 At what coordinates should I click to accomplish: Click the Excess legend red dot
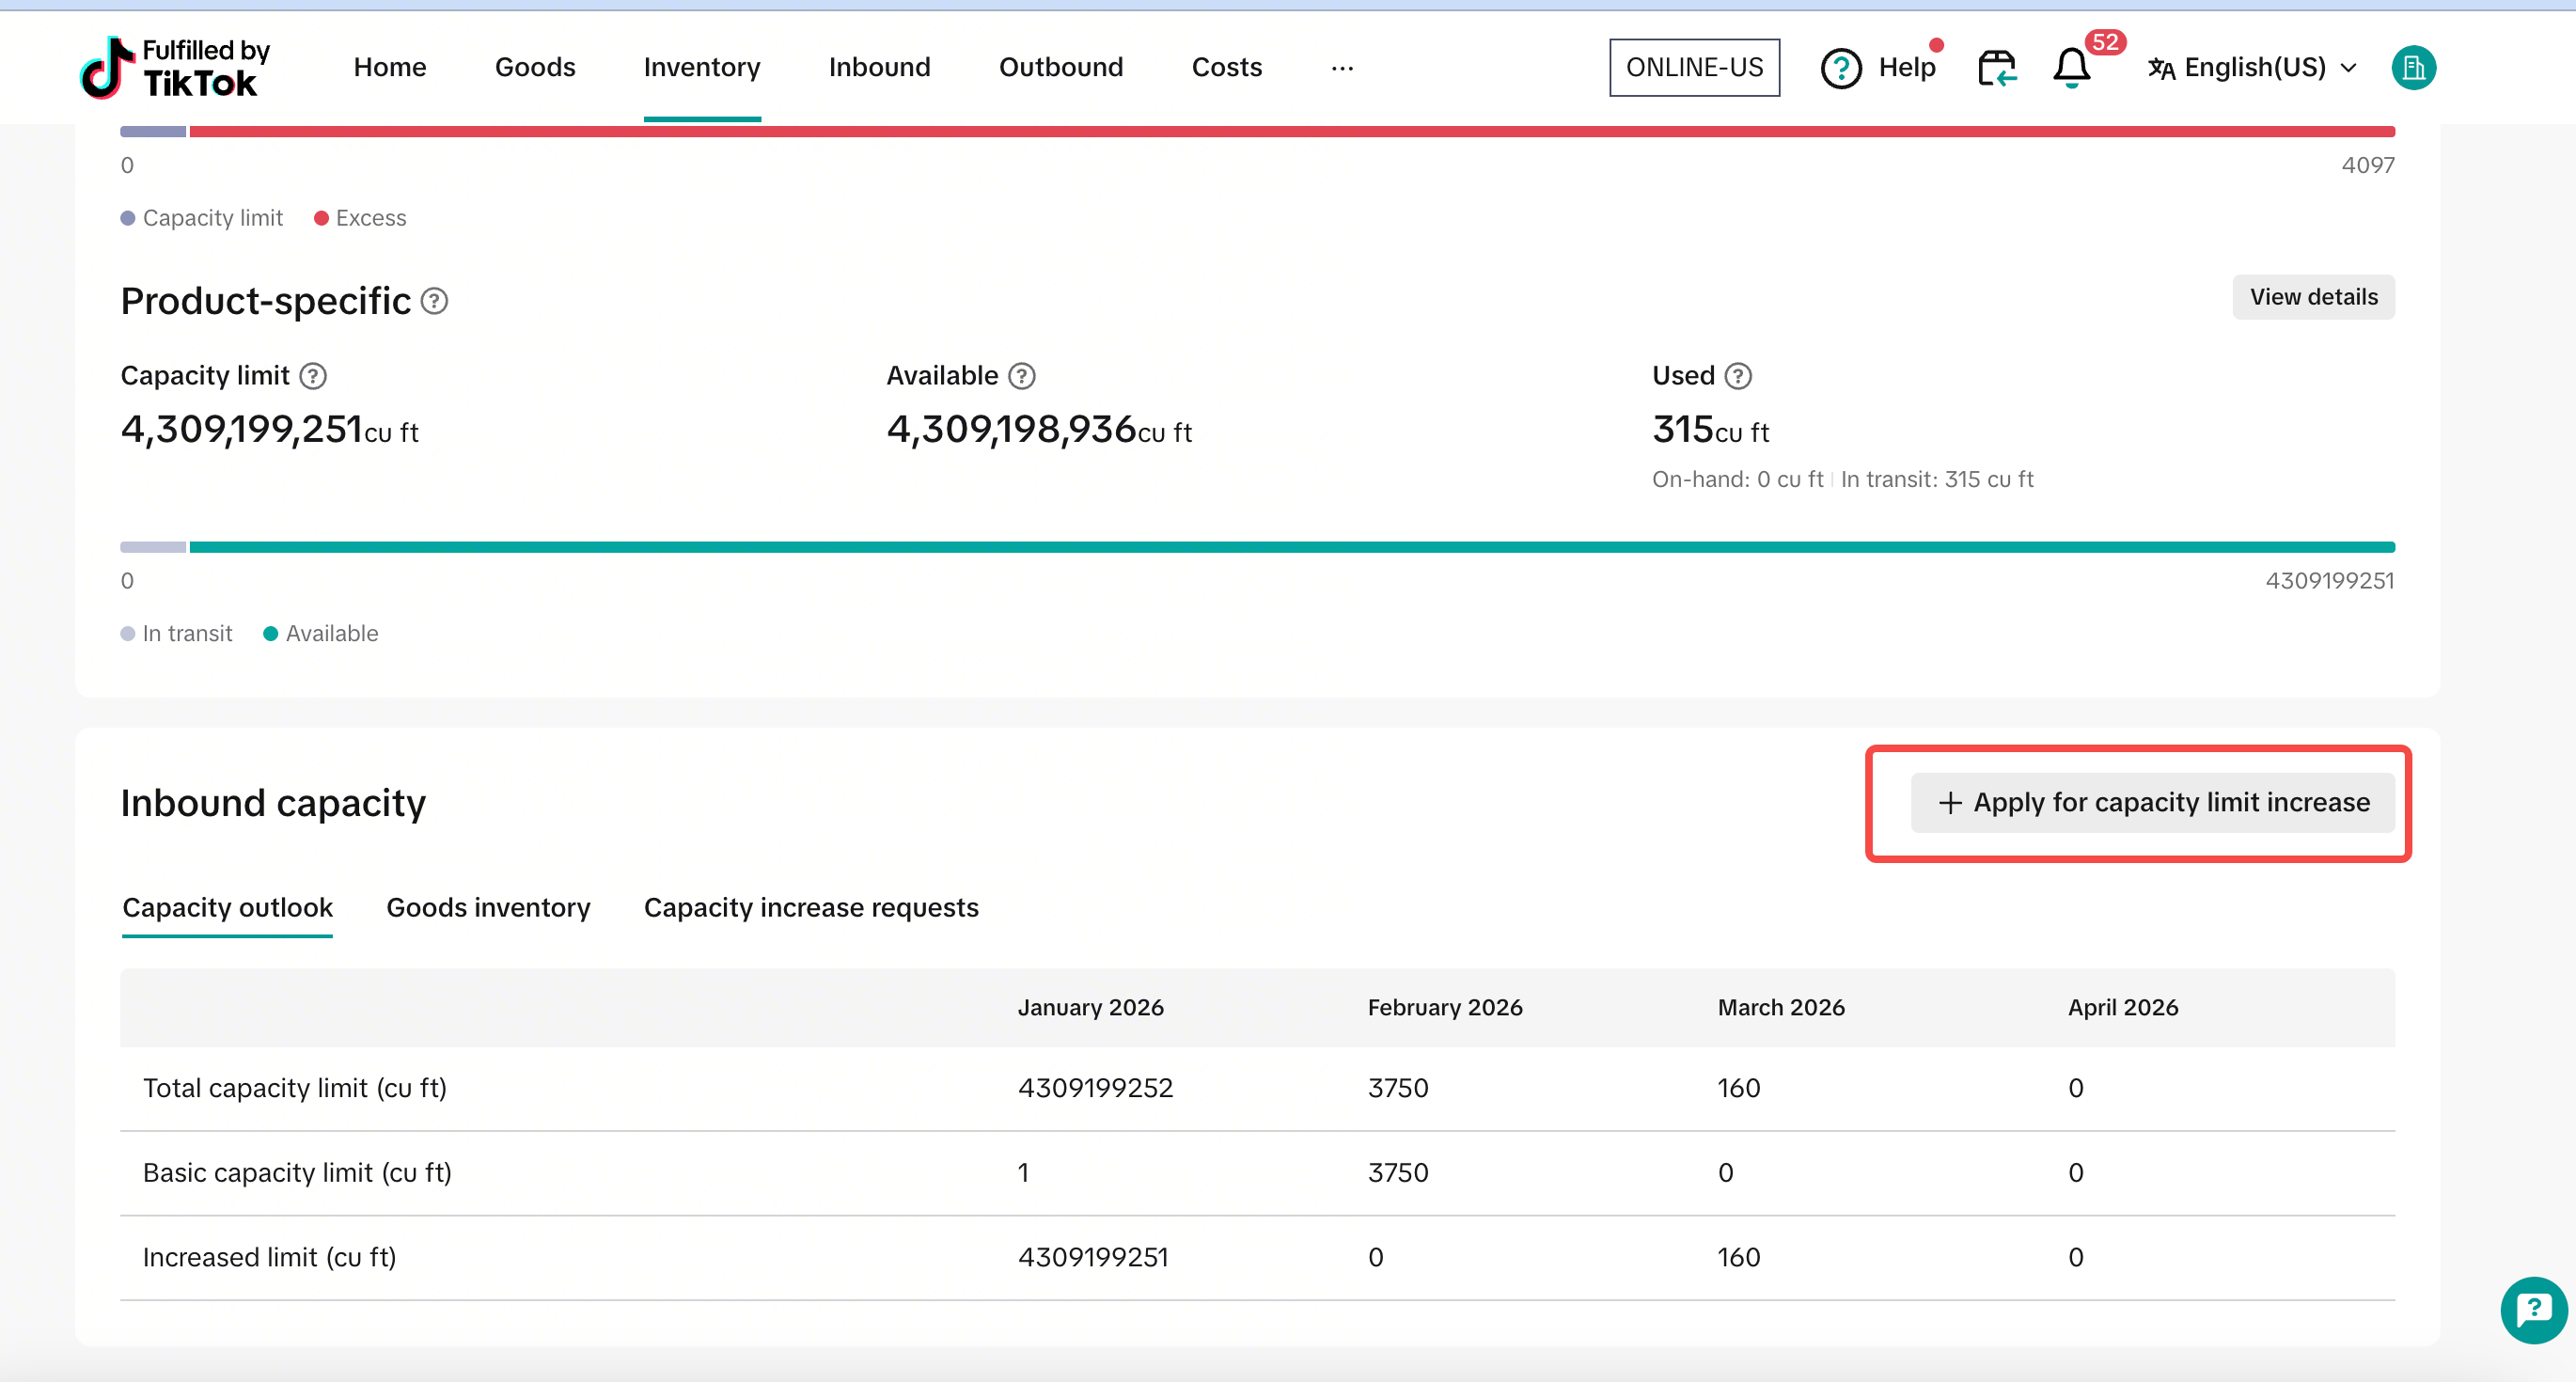pos(321,218)
